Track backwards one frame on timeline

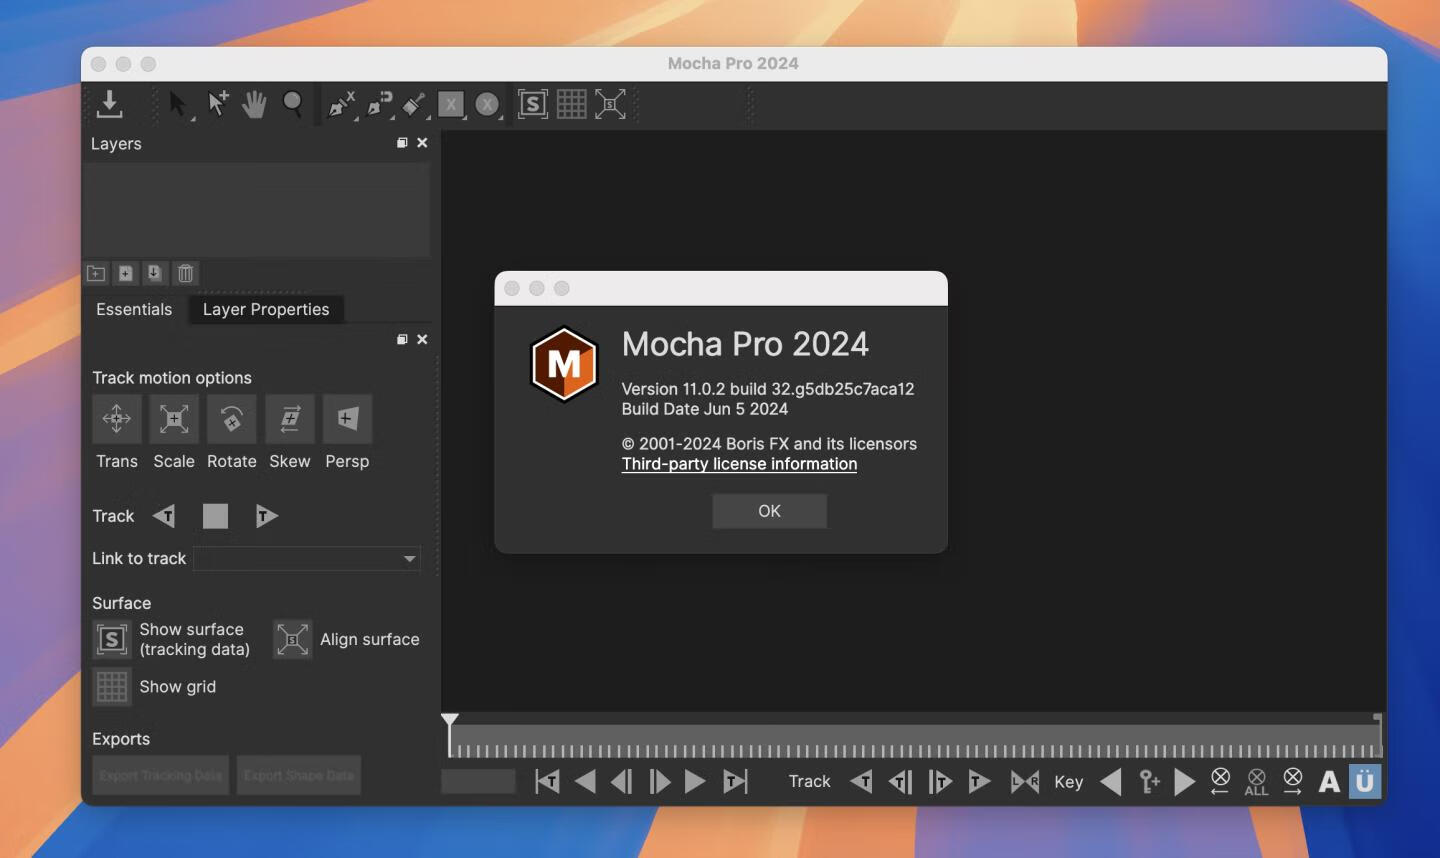tap(900, 781)
